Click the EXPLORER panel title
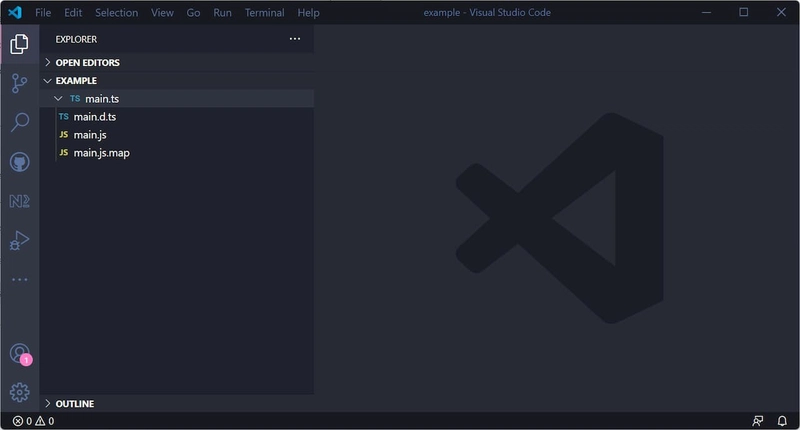 click(76, 39)
